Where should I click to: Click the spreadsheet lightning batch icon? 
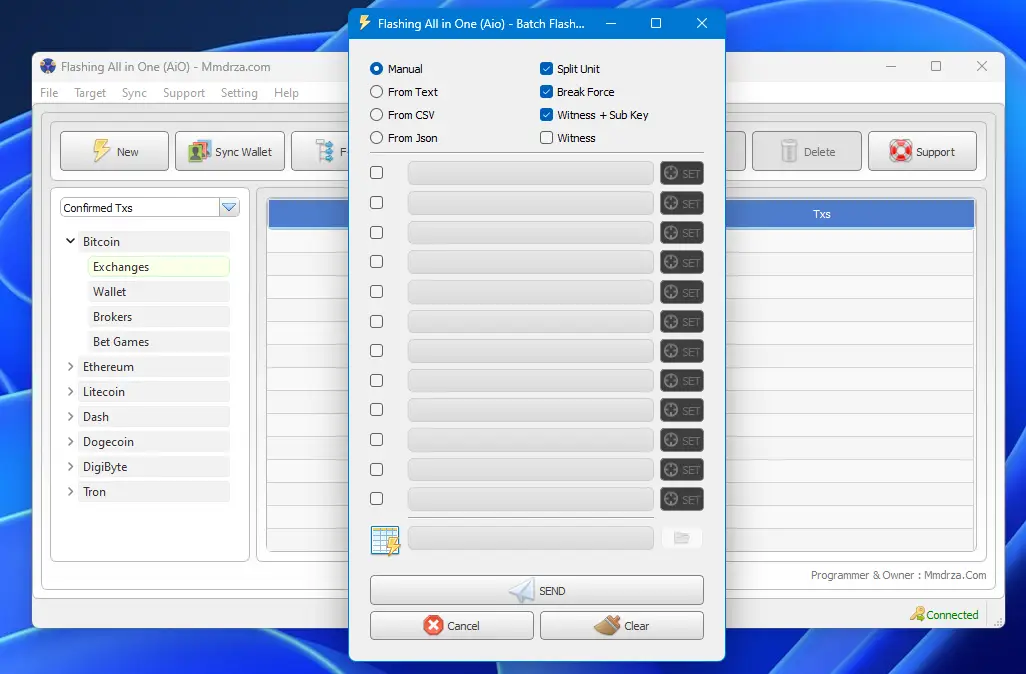tap(385, 541)
